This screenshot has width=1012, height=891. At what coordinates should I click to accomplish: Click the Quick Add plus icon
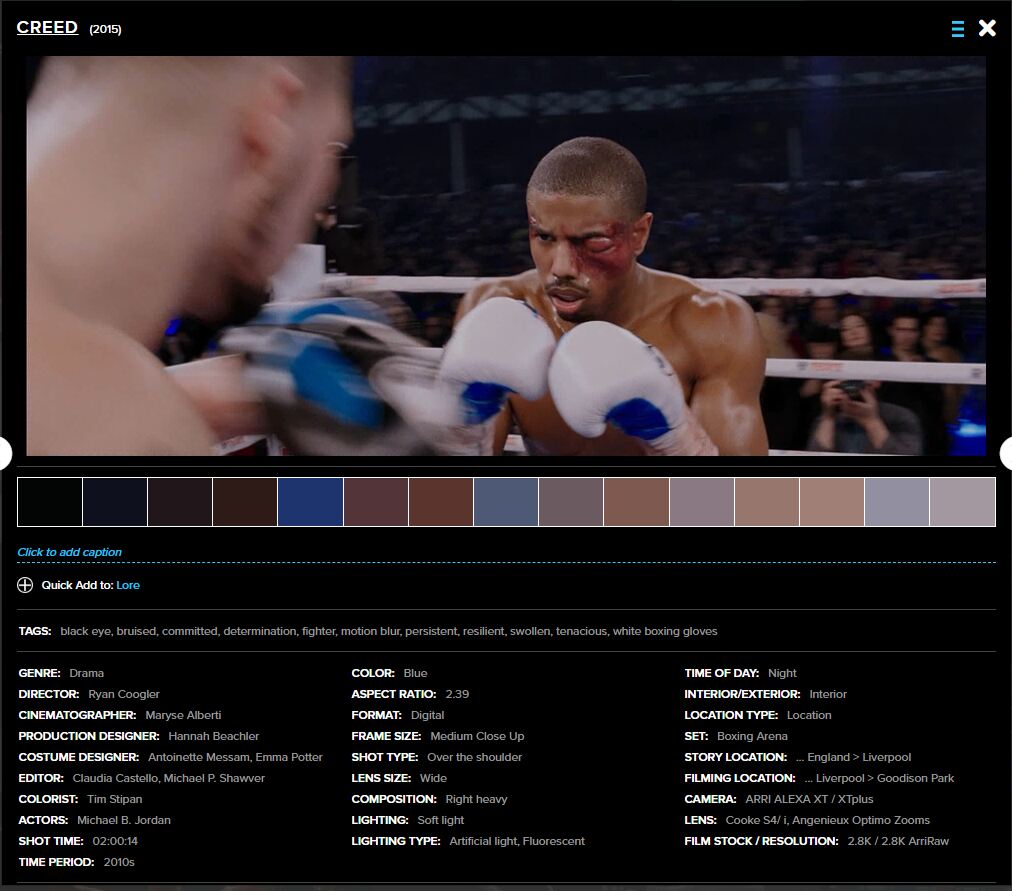(x=25, y=585)
